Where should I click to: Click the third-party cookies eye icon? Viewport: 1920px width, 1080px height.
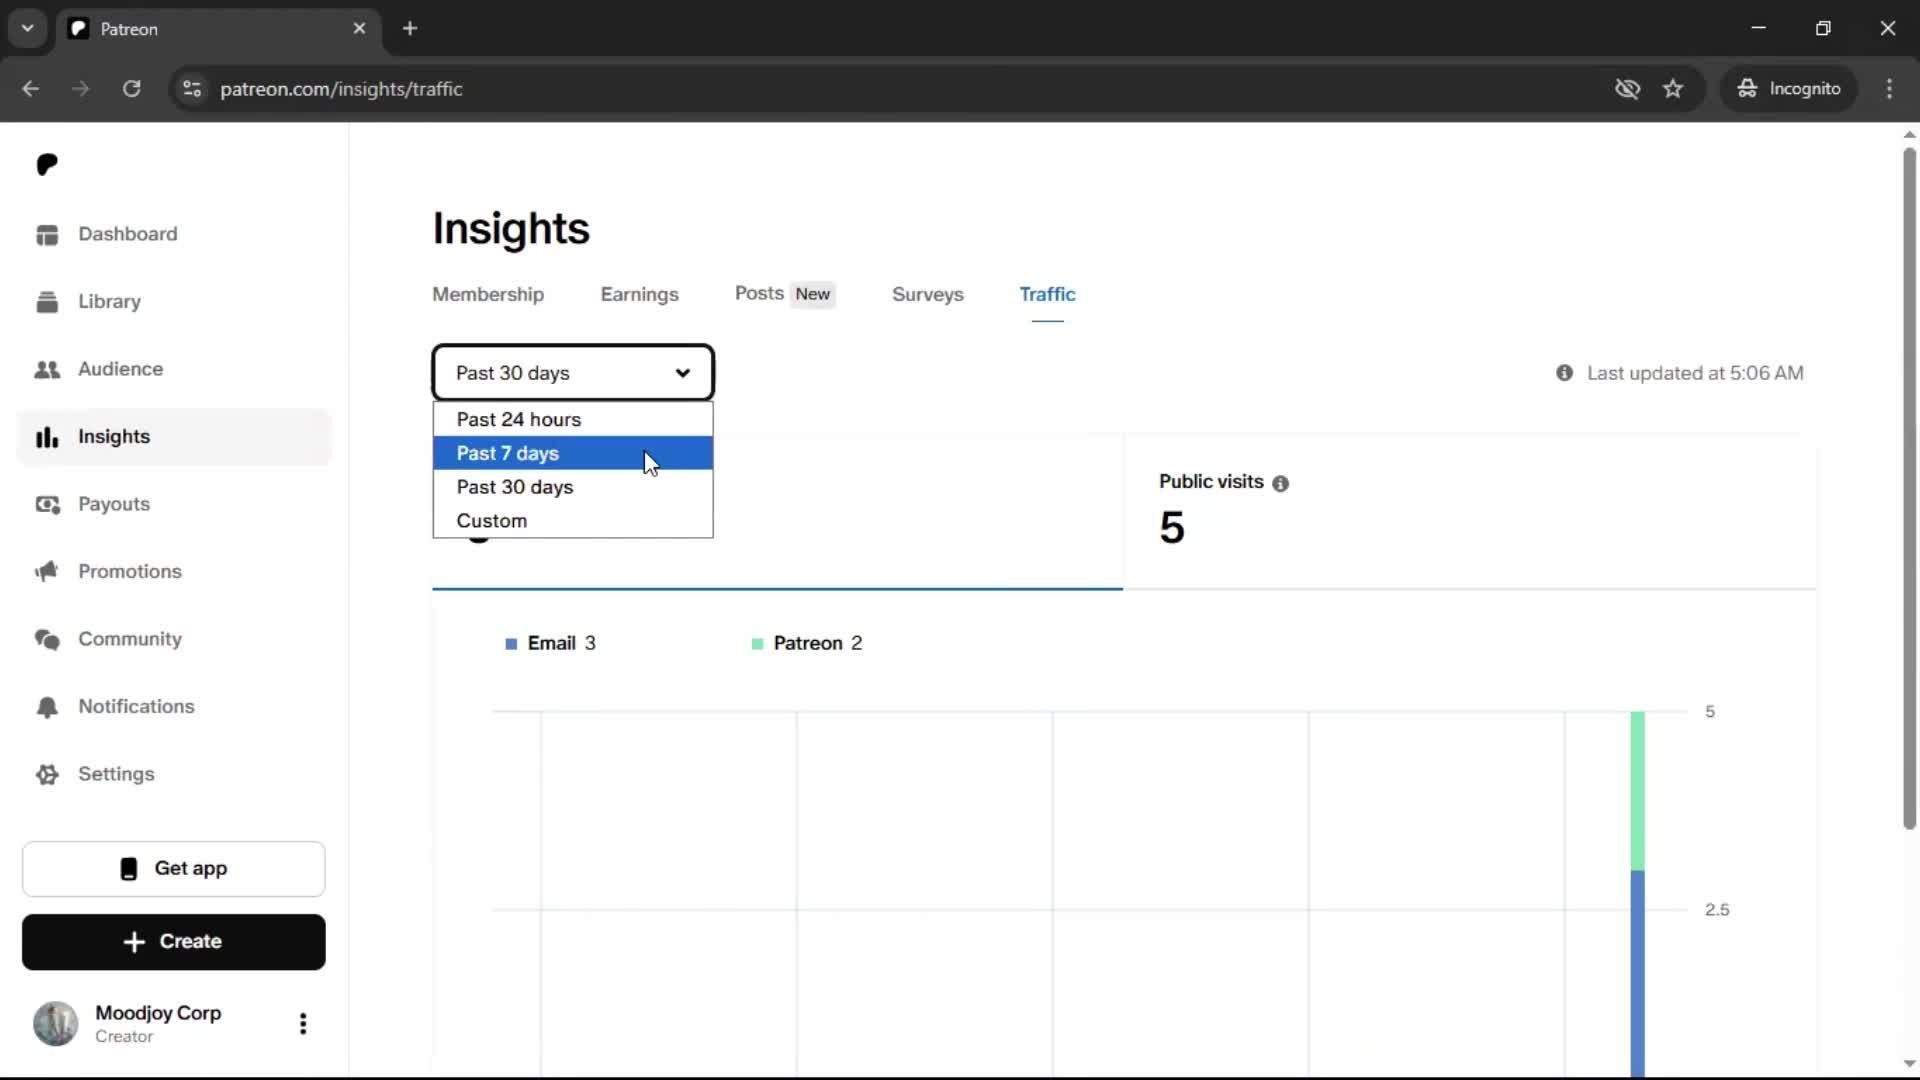[1627, 89]
